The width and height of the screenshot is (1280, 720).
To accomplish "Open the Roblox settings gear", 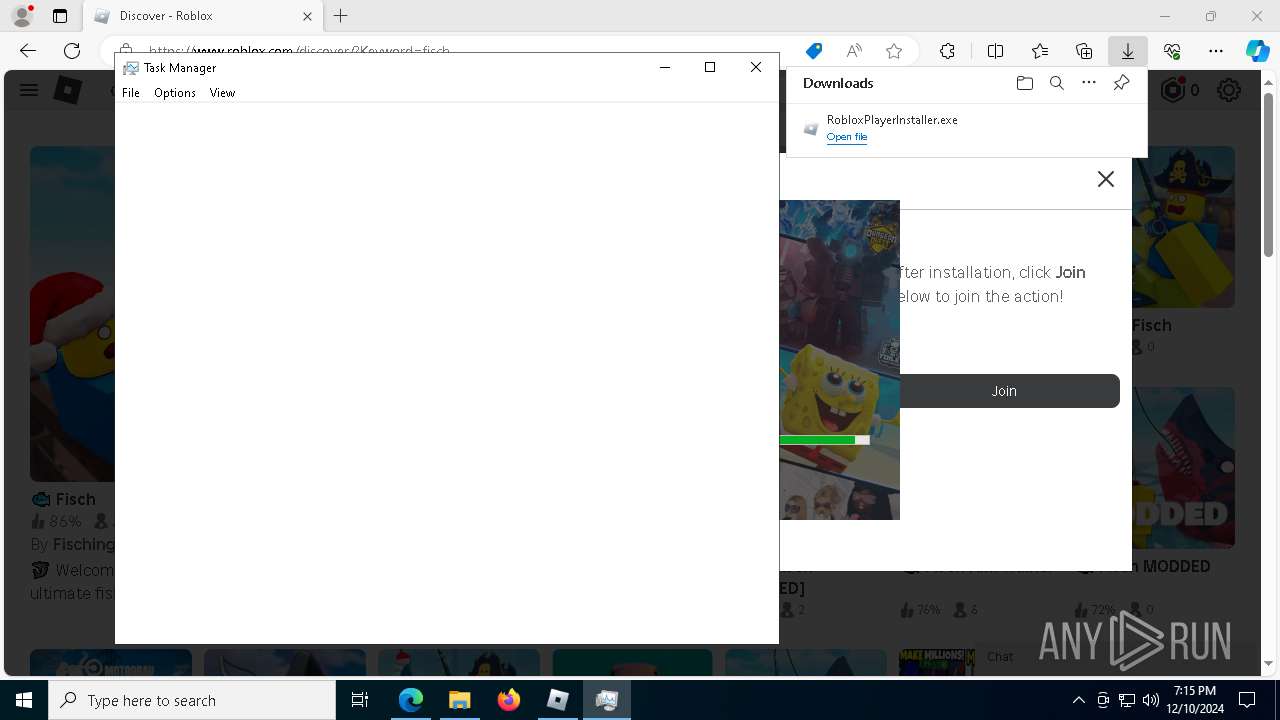I will pyautogui.click(x=1229, y=91).
